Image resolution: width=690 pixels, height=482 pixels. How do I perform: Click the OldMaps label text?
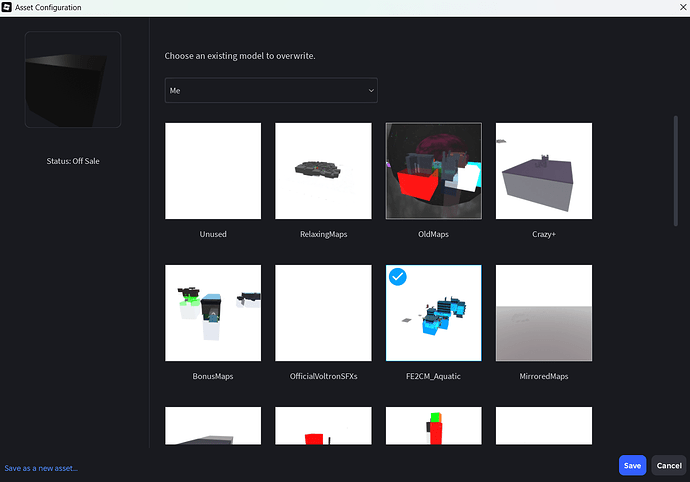click(433, 234)
